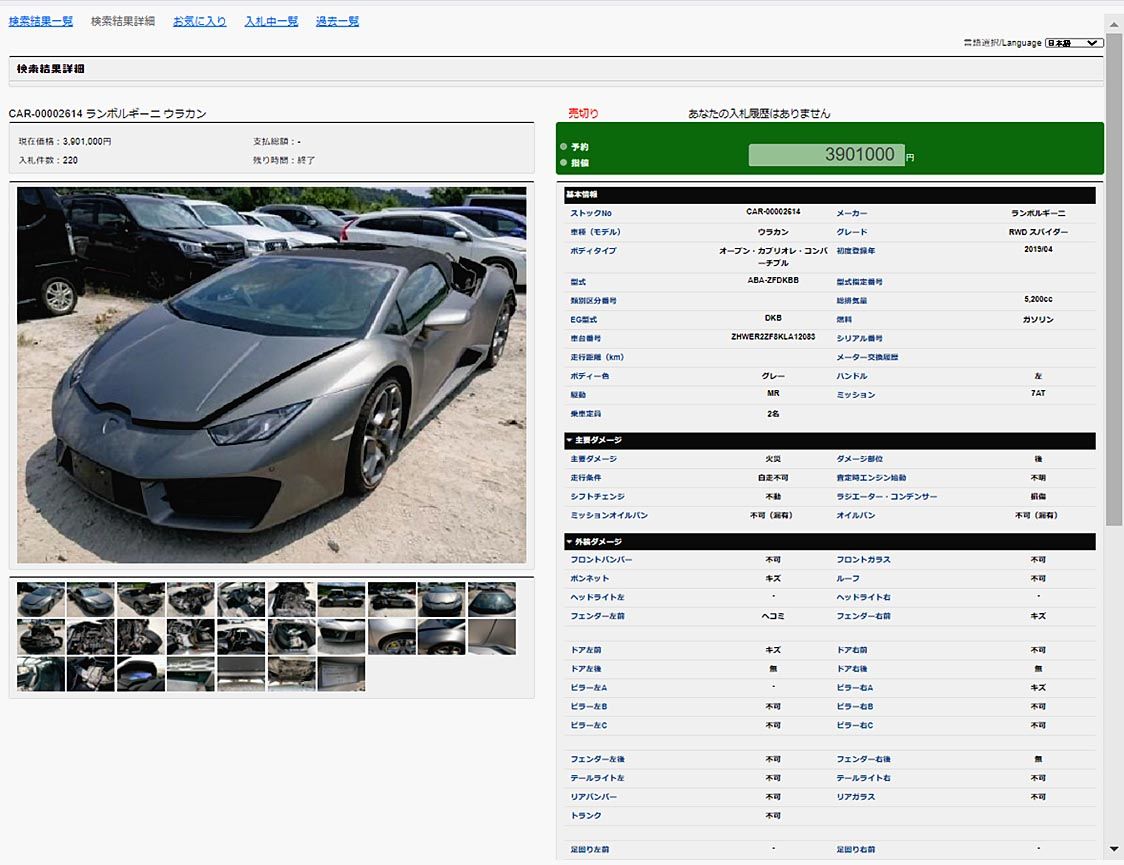This screenshot has height=865, width=1124.
Task: Open first thumbnail in second row
Action: pyautogui.click(x=41, y=636)
